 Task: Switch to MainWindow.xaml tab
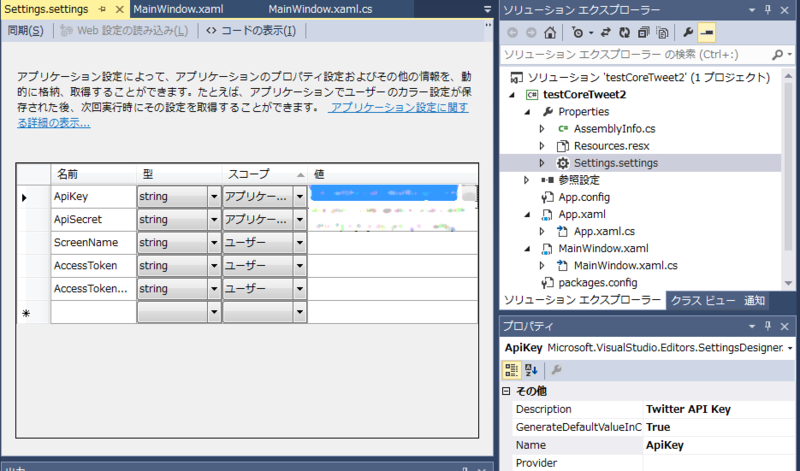(x=178, y=9)
